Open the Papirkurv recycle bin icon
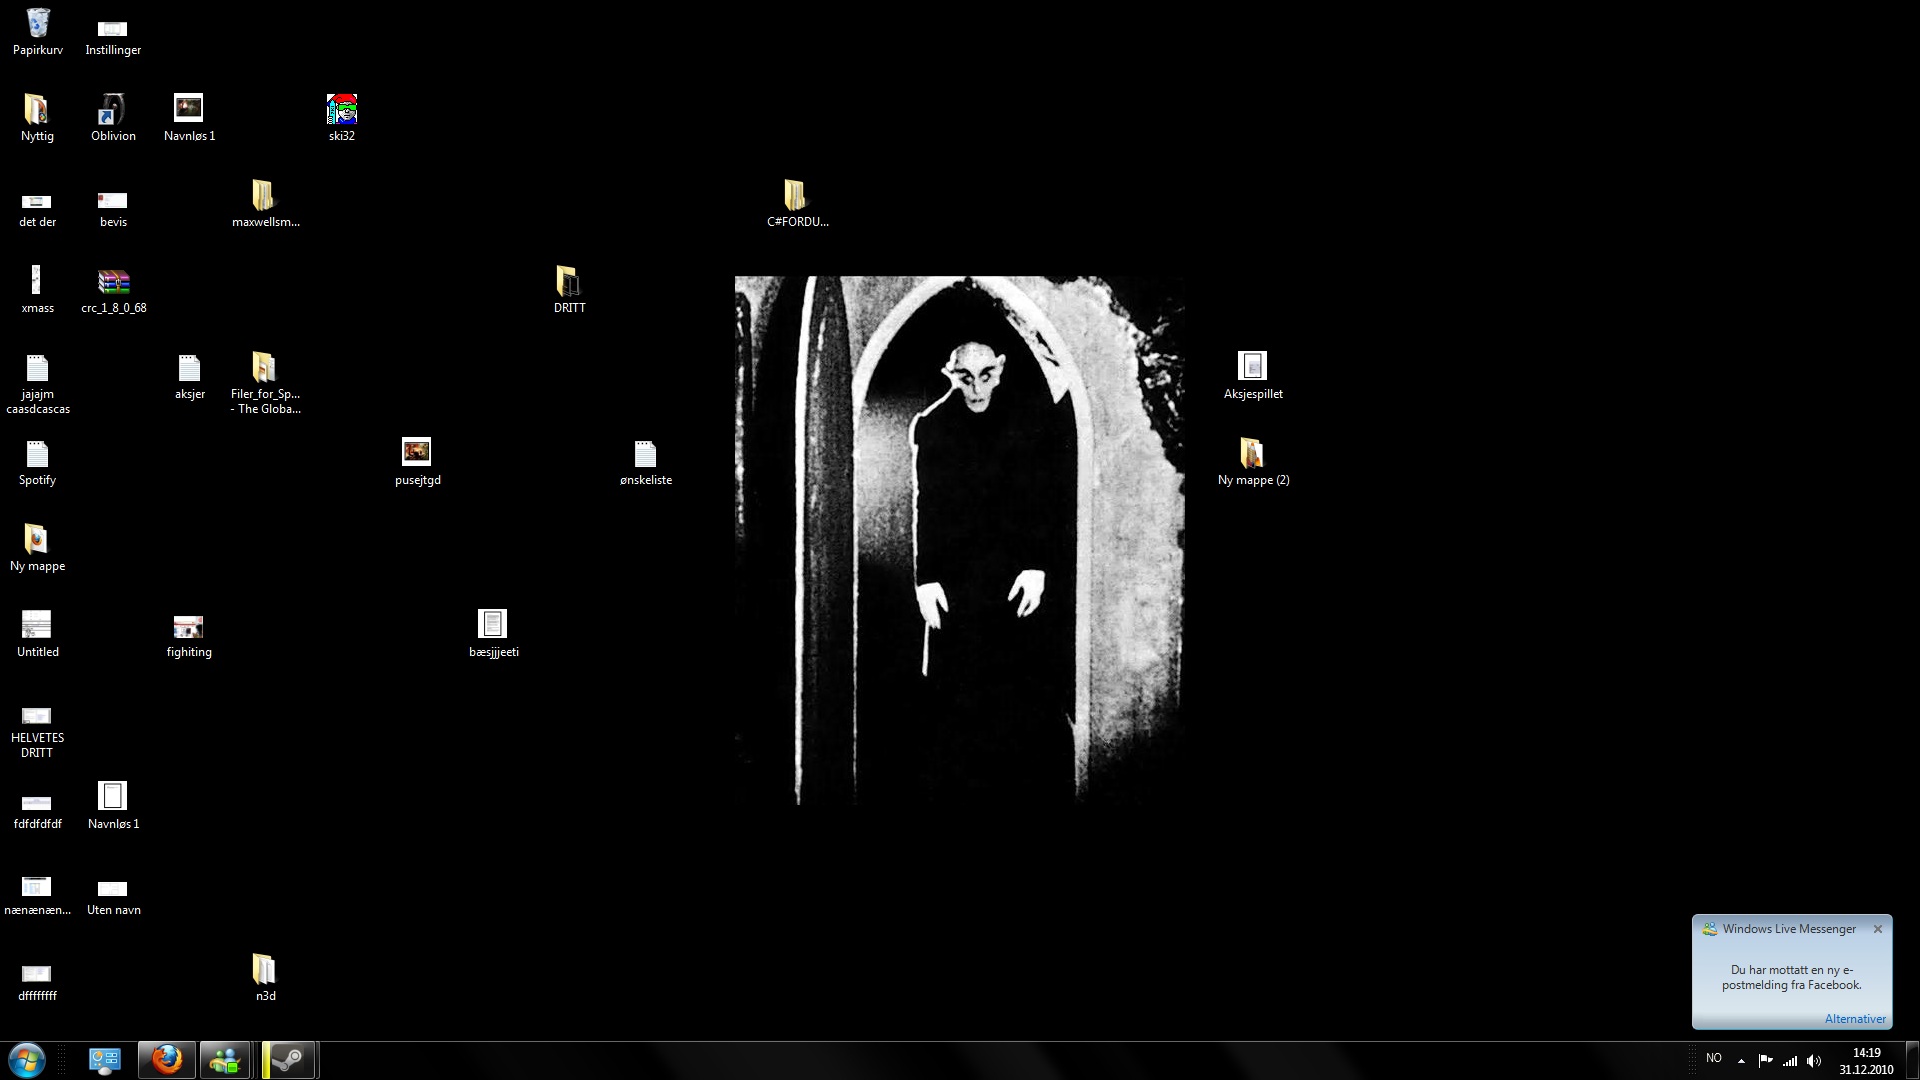 [38, 32]
